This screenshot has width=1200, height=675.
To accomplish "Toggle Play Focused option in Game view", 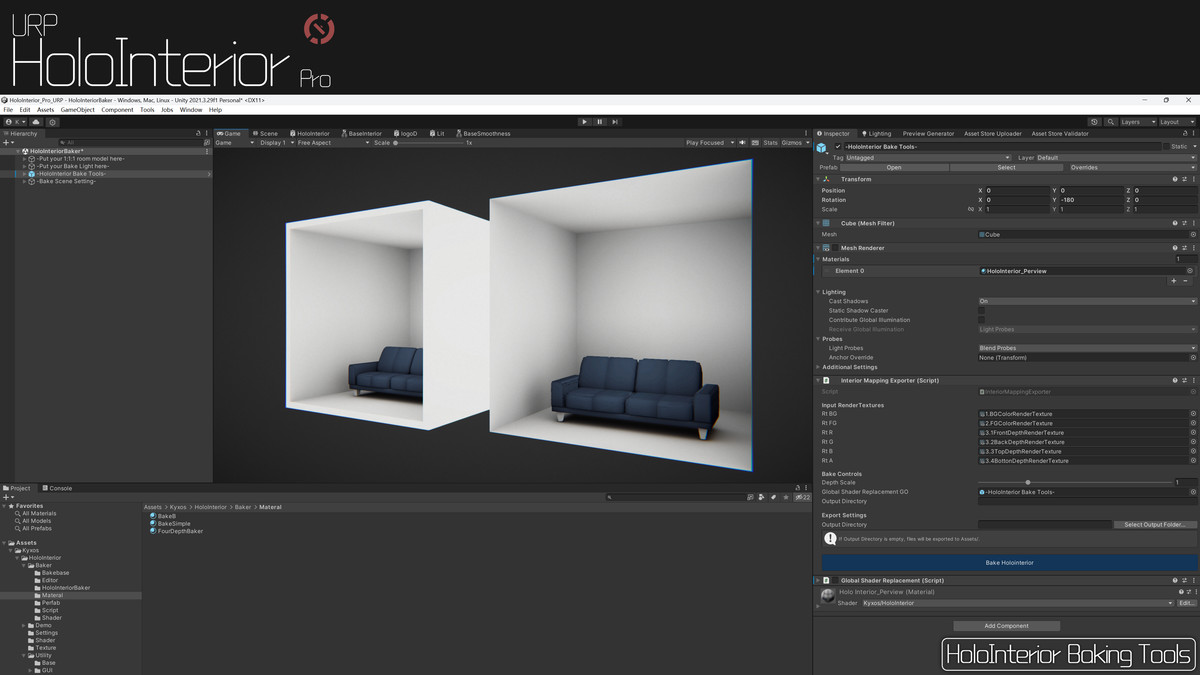I will [x=708, y=142].
